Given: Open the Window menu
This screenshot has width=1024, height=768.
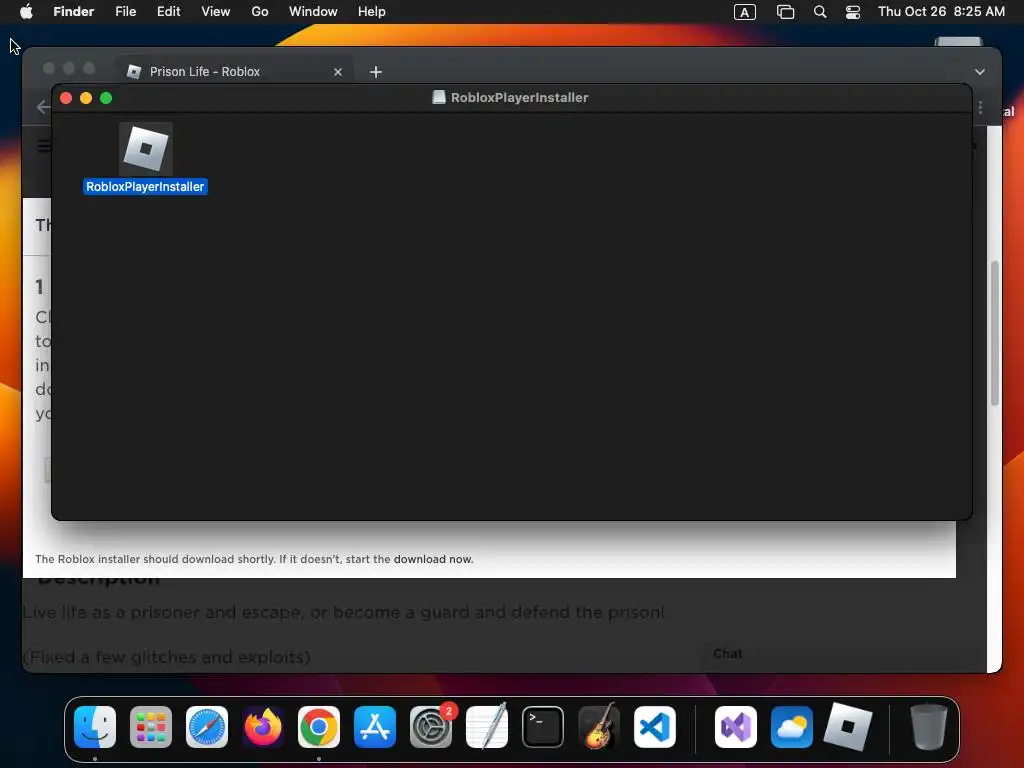Looking at the screenshot, I should pyautogui.click(x=313, y=12).
